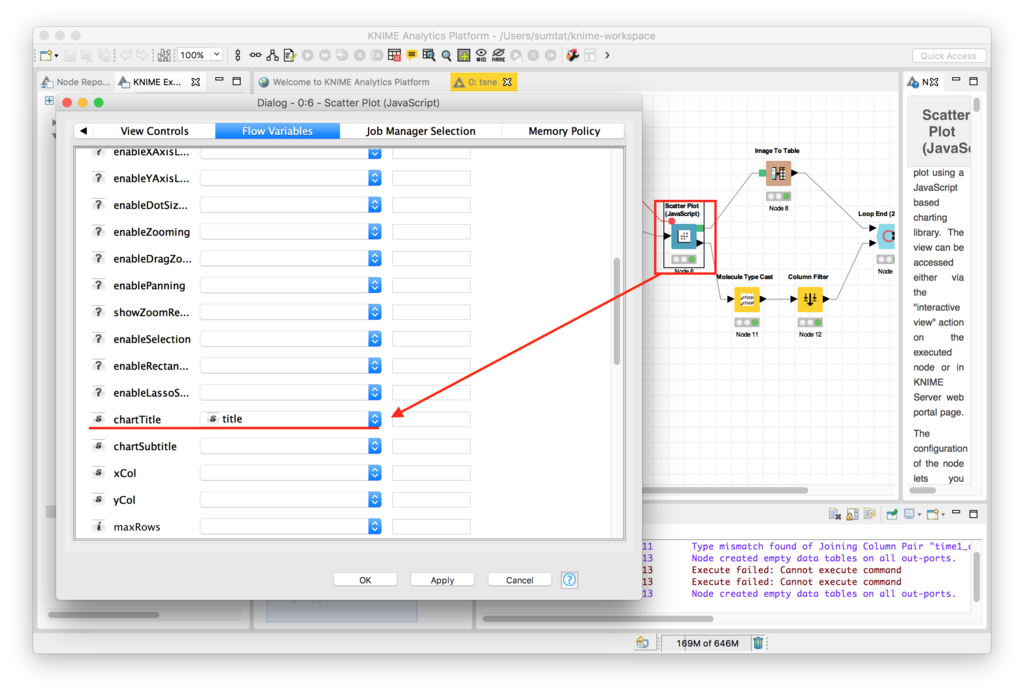This screenshot has height=693, width=1024.
Task: Select the Column Filter node
Action: (810, 299)
